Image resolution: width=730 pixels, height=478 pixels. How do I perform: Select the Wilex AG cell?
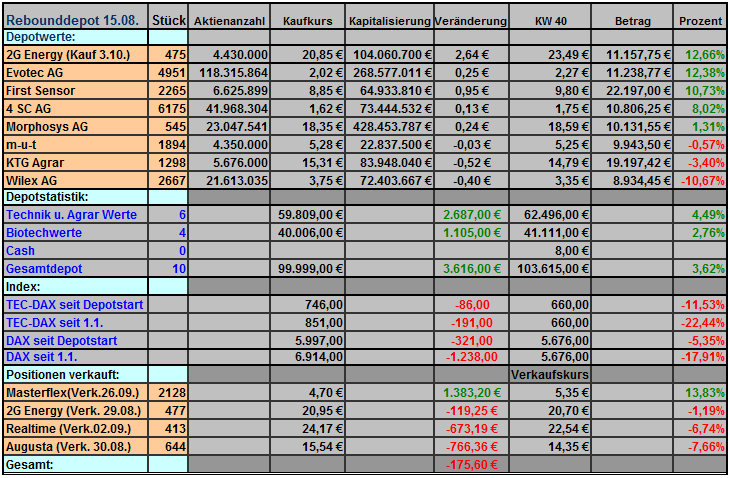75,180
